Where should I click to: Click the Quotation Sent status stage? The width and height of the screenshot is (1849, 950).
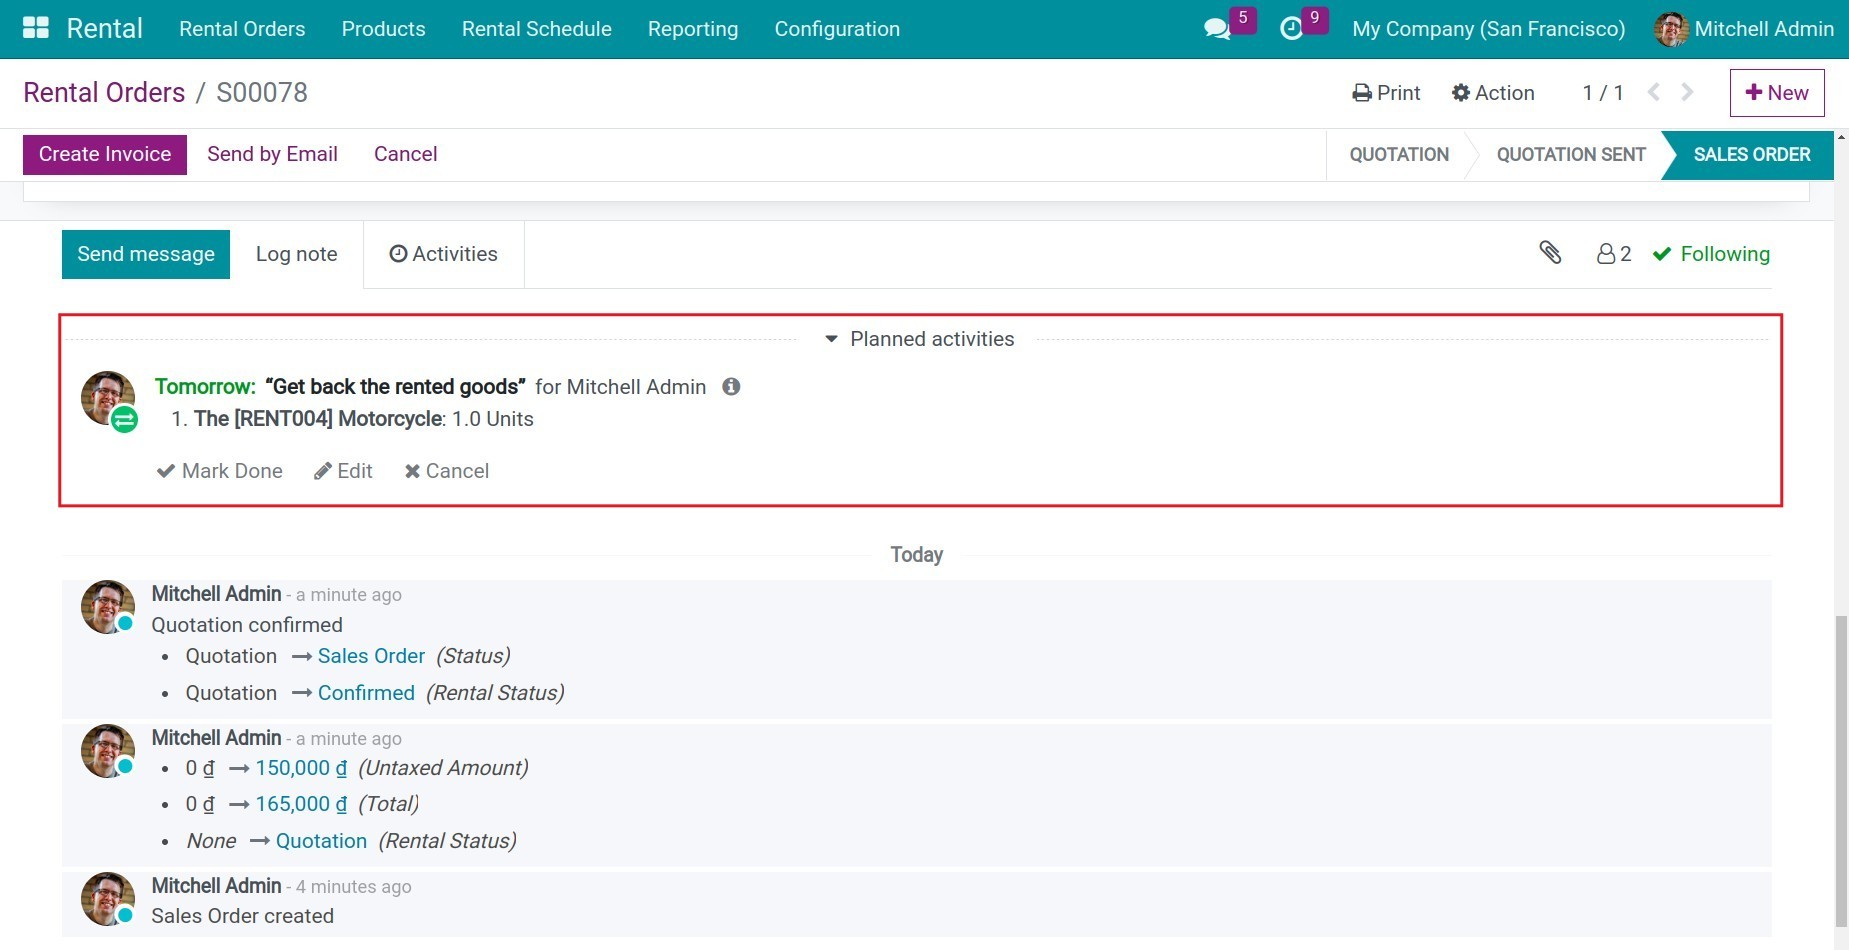tap(1570, 154)
